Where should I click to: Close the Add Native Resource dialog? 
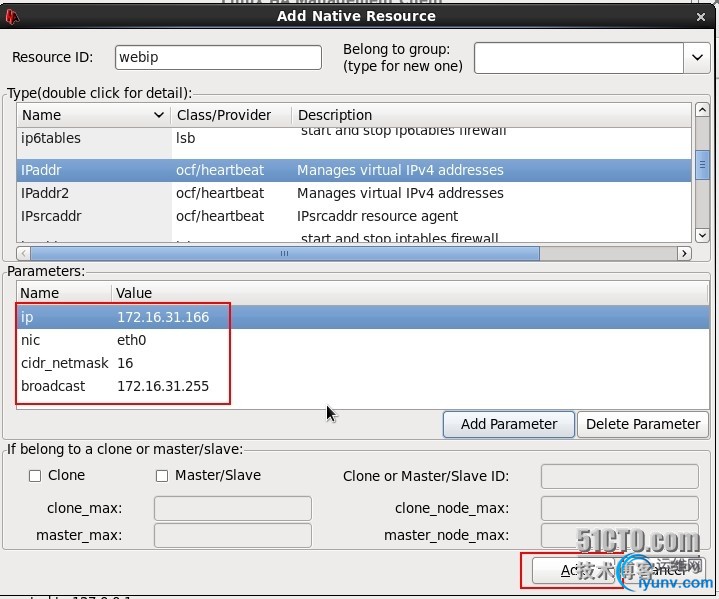[x=701, y=17]
